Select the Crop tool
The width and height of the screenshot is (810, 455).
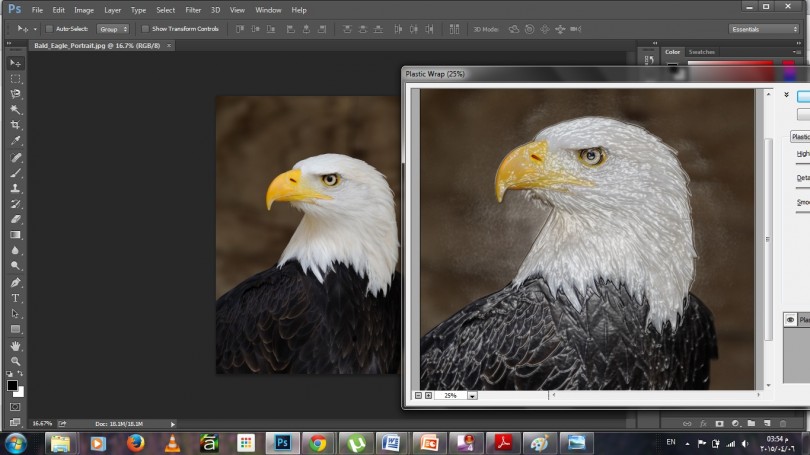tap(15, 125)
